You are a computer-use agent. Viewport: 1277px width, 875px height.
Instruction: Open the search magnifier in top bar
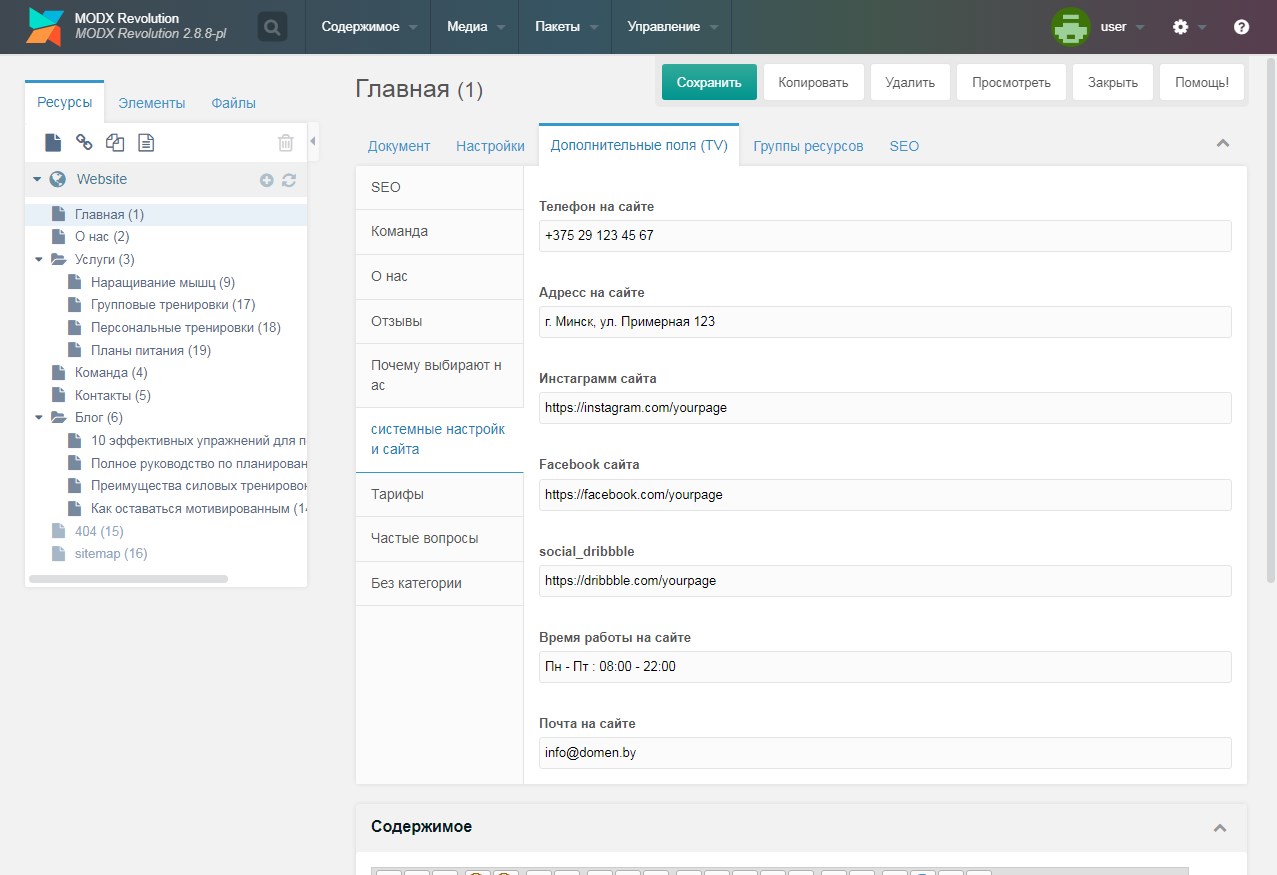(x=272, y=27)
